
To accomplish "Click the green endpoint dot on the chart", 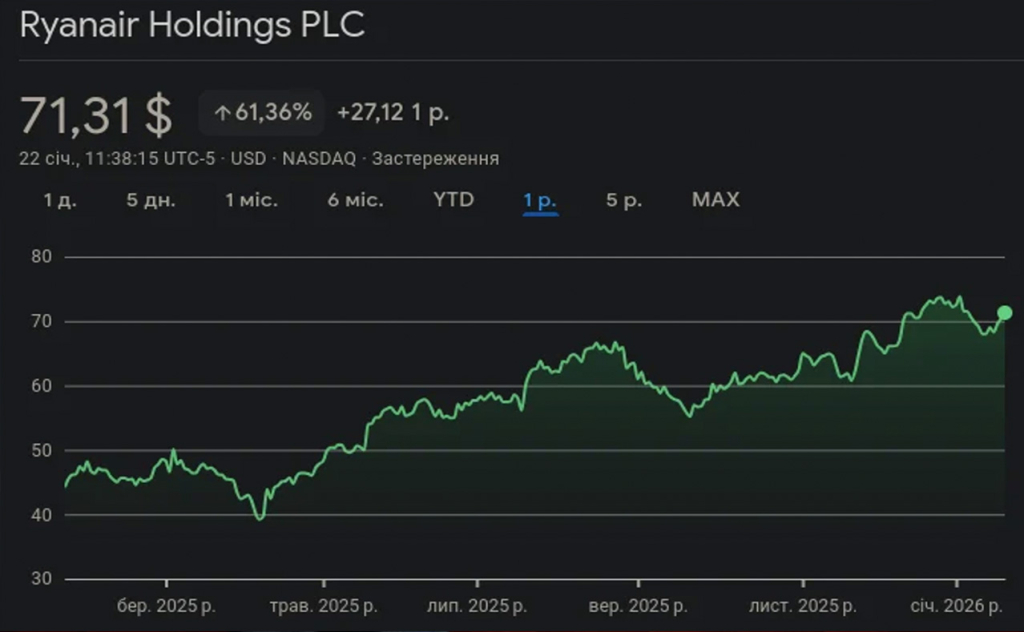I will coord(1005,313).
